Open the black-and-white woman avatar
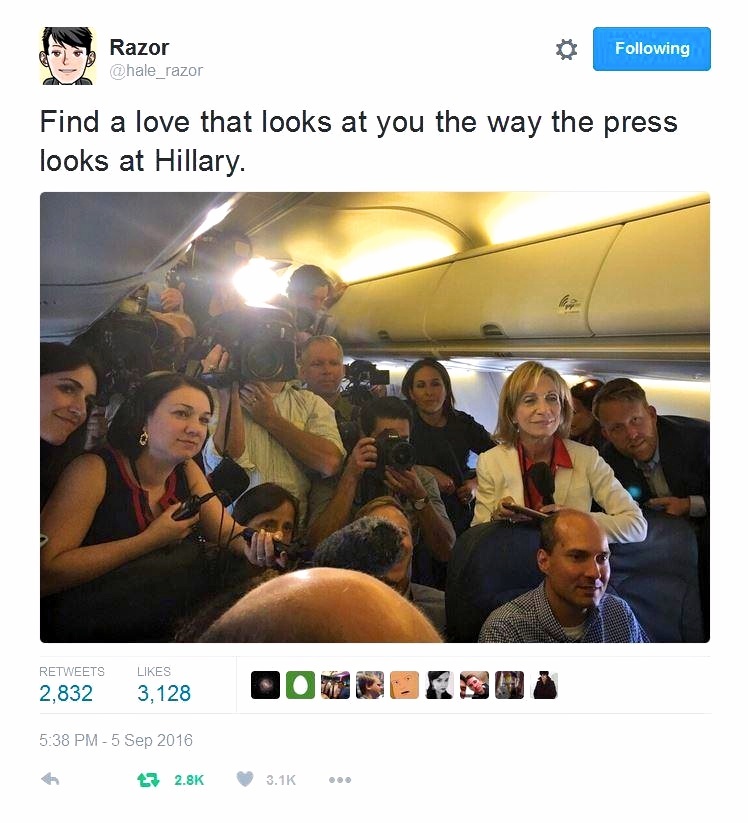Viewport: 748px width, 823px height. [x=439, y=685]
